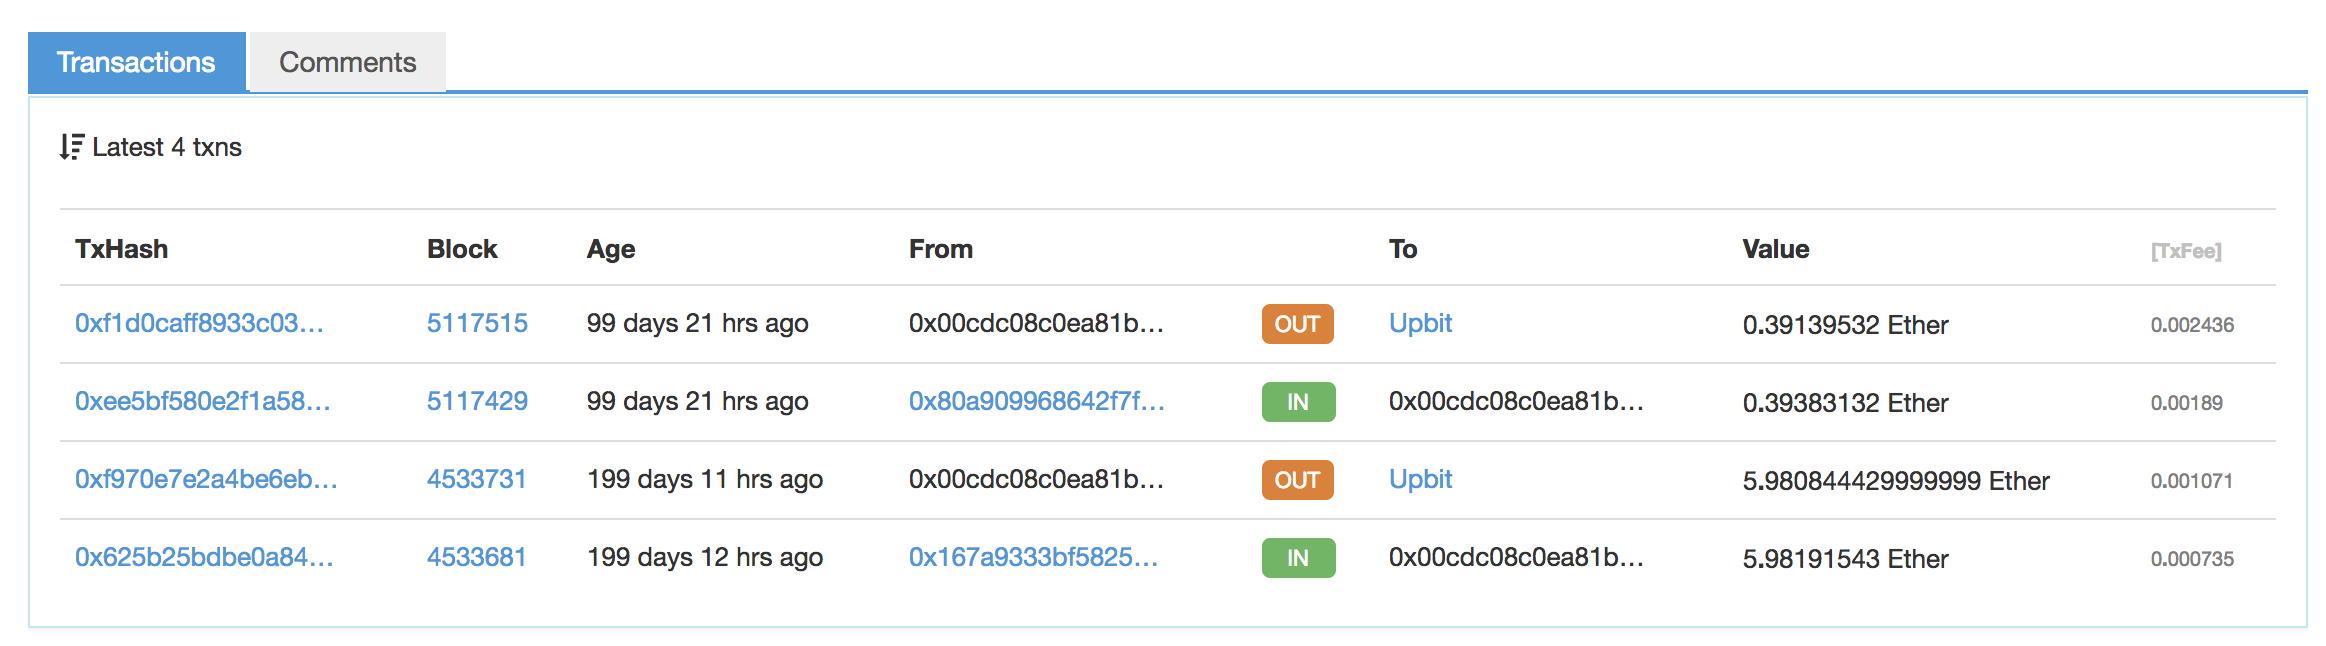The height and width of the screenshot is (646, 2326).
Task: Open transaction hash 0xf1d0caff8933c03
Action: click(x=199, y=323)
